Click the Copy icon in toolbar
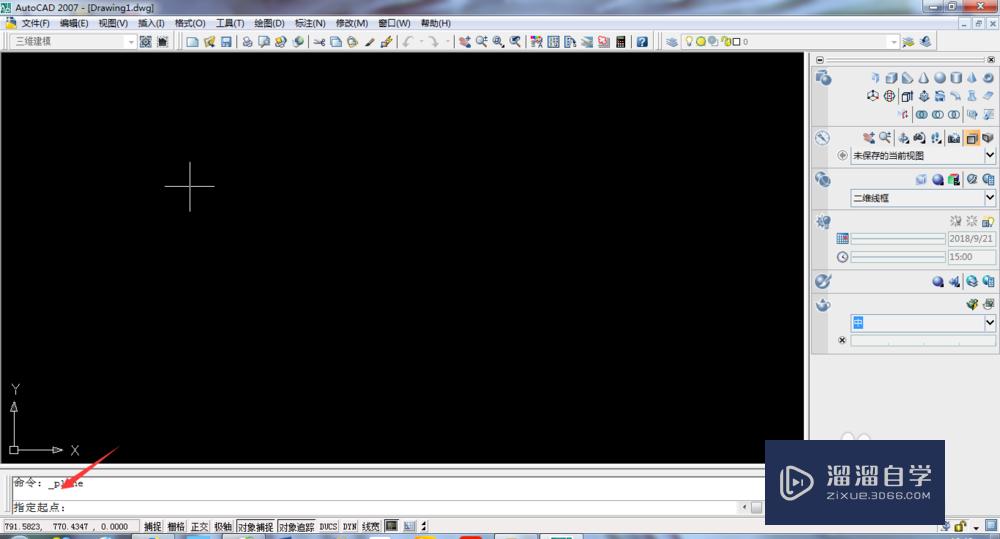 [335, 41]
